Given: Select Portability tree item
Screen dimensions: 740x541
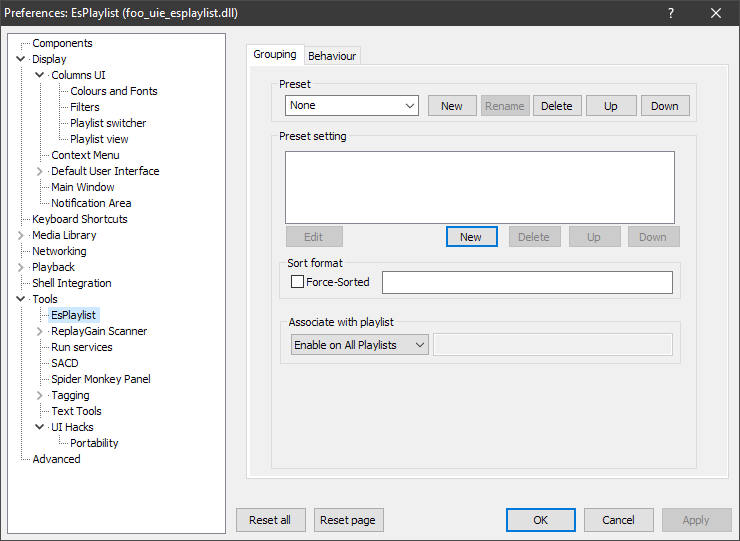Looking at the screenshot, I should click(94, 443).
